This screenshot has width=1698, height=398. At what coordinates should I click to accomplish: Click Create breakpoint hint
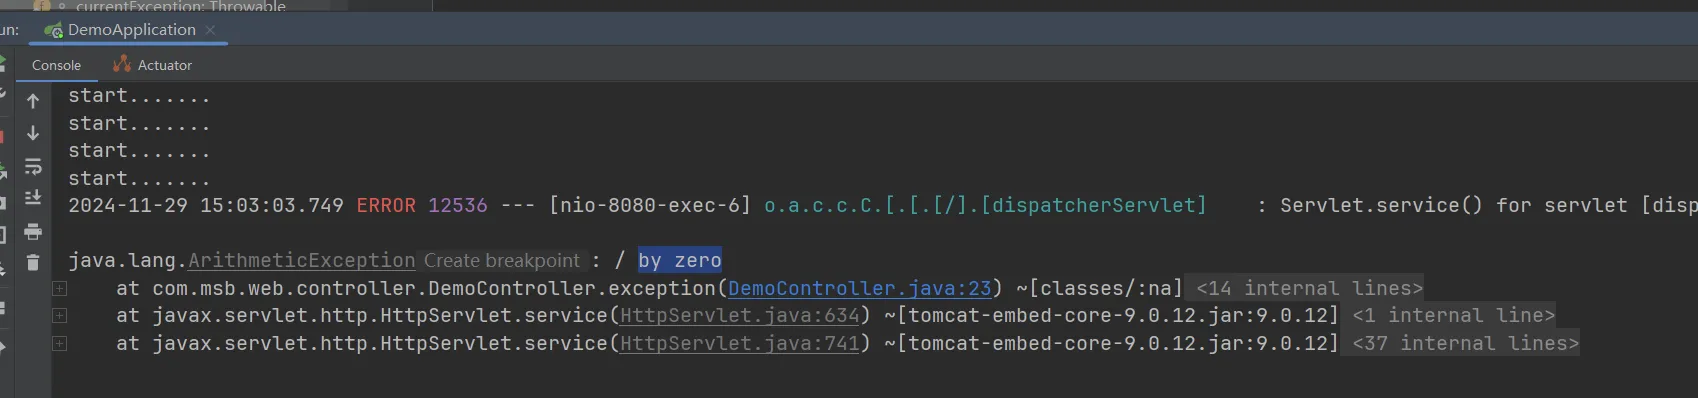(x=502, y=261)
